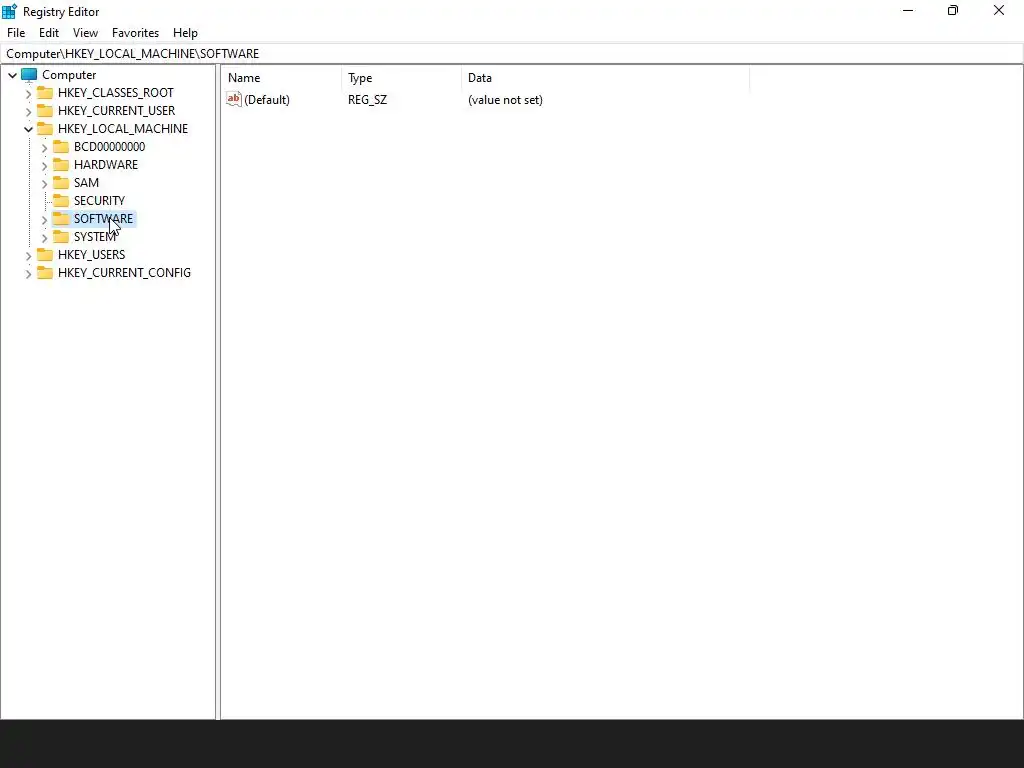Click the SECURITY folder icon
The width and height of the screenshot is (1024, 768).
[x=61, y=200]
